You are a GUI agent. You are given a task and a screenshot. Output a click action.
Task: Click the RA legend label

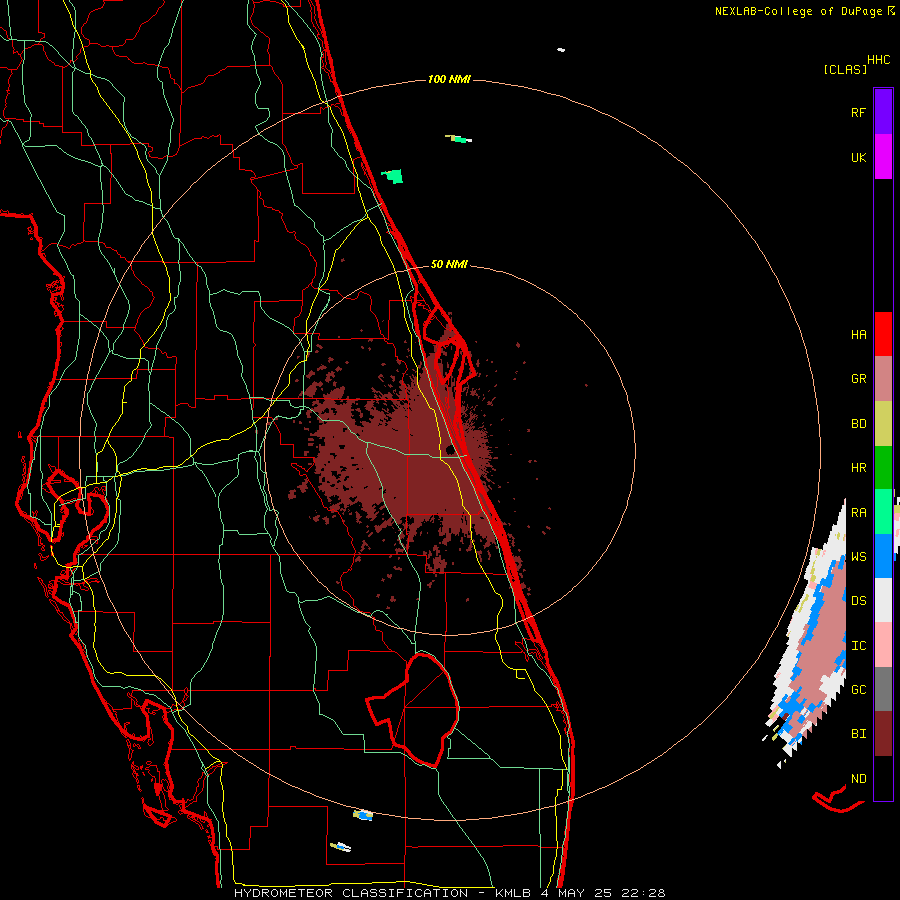[858, 512]
